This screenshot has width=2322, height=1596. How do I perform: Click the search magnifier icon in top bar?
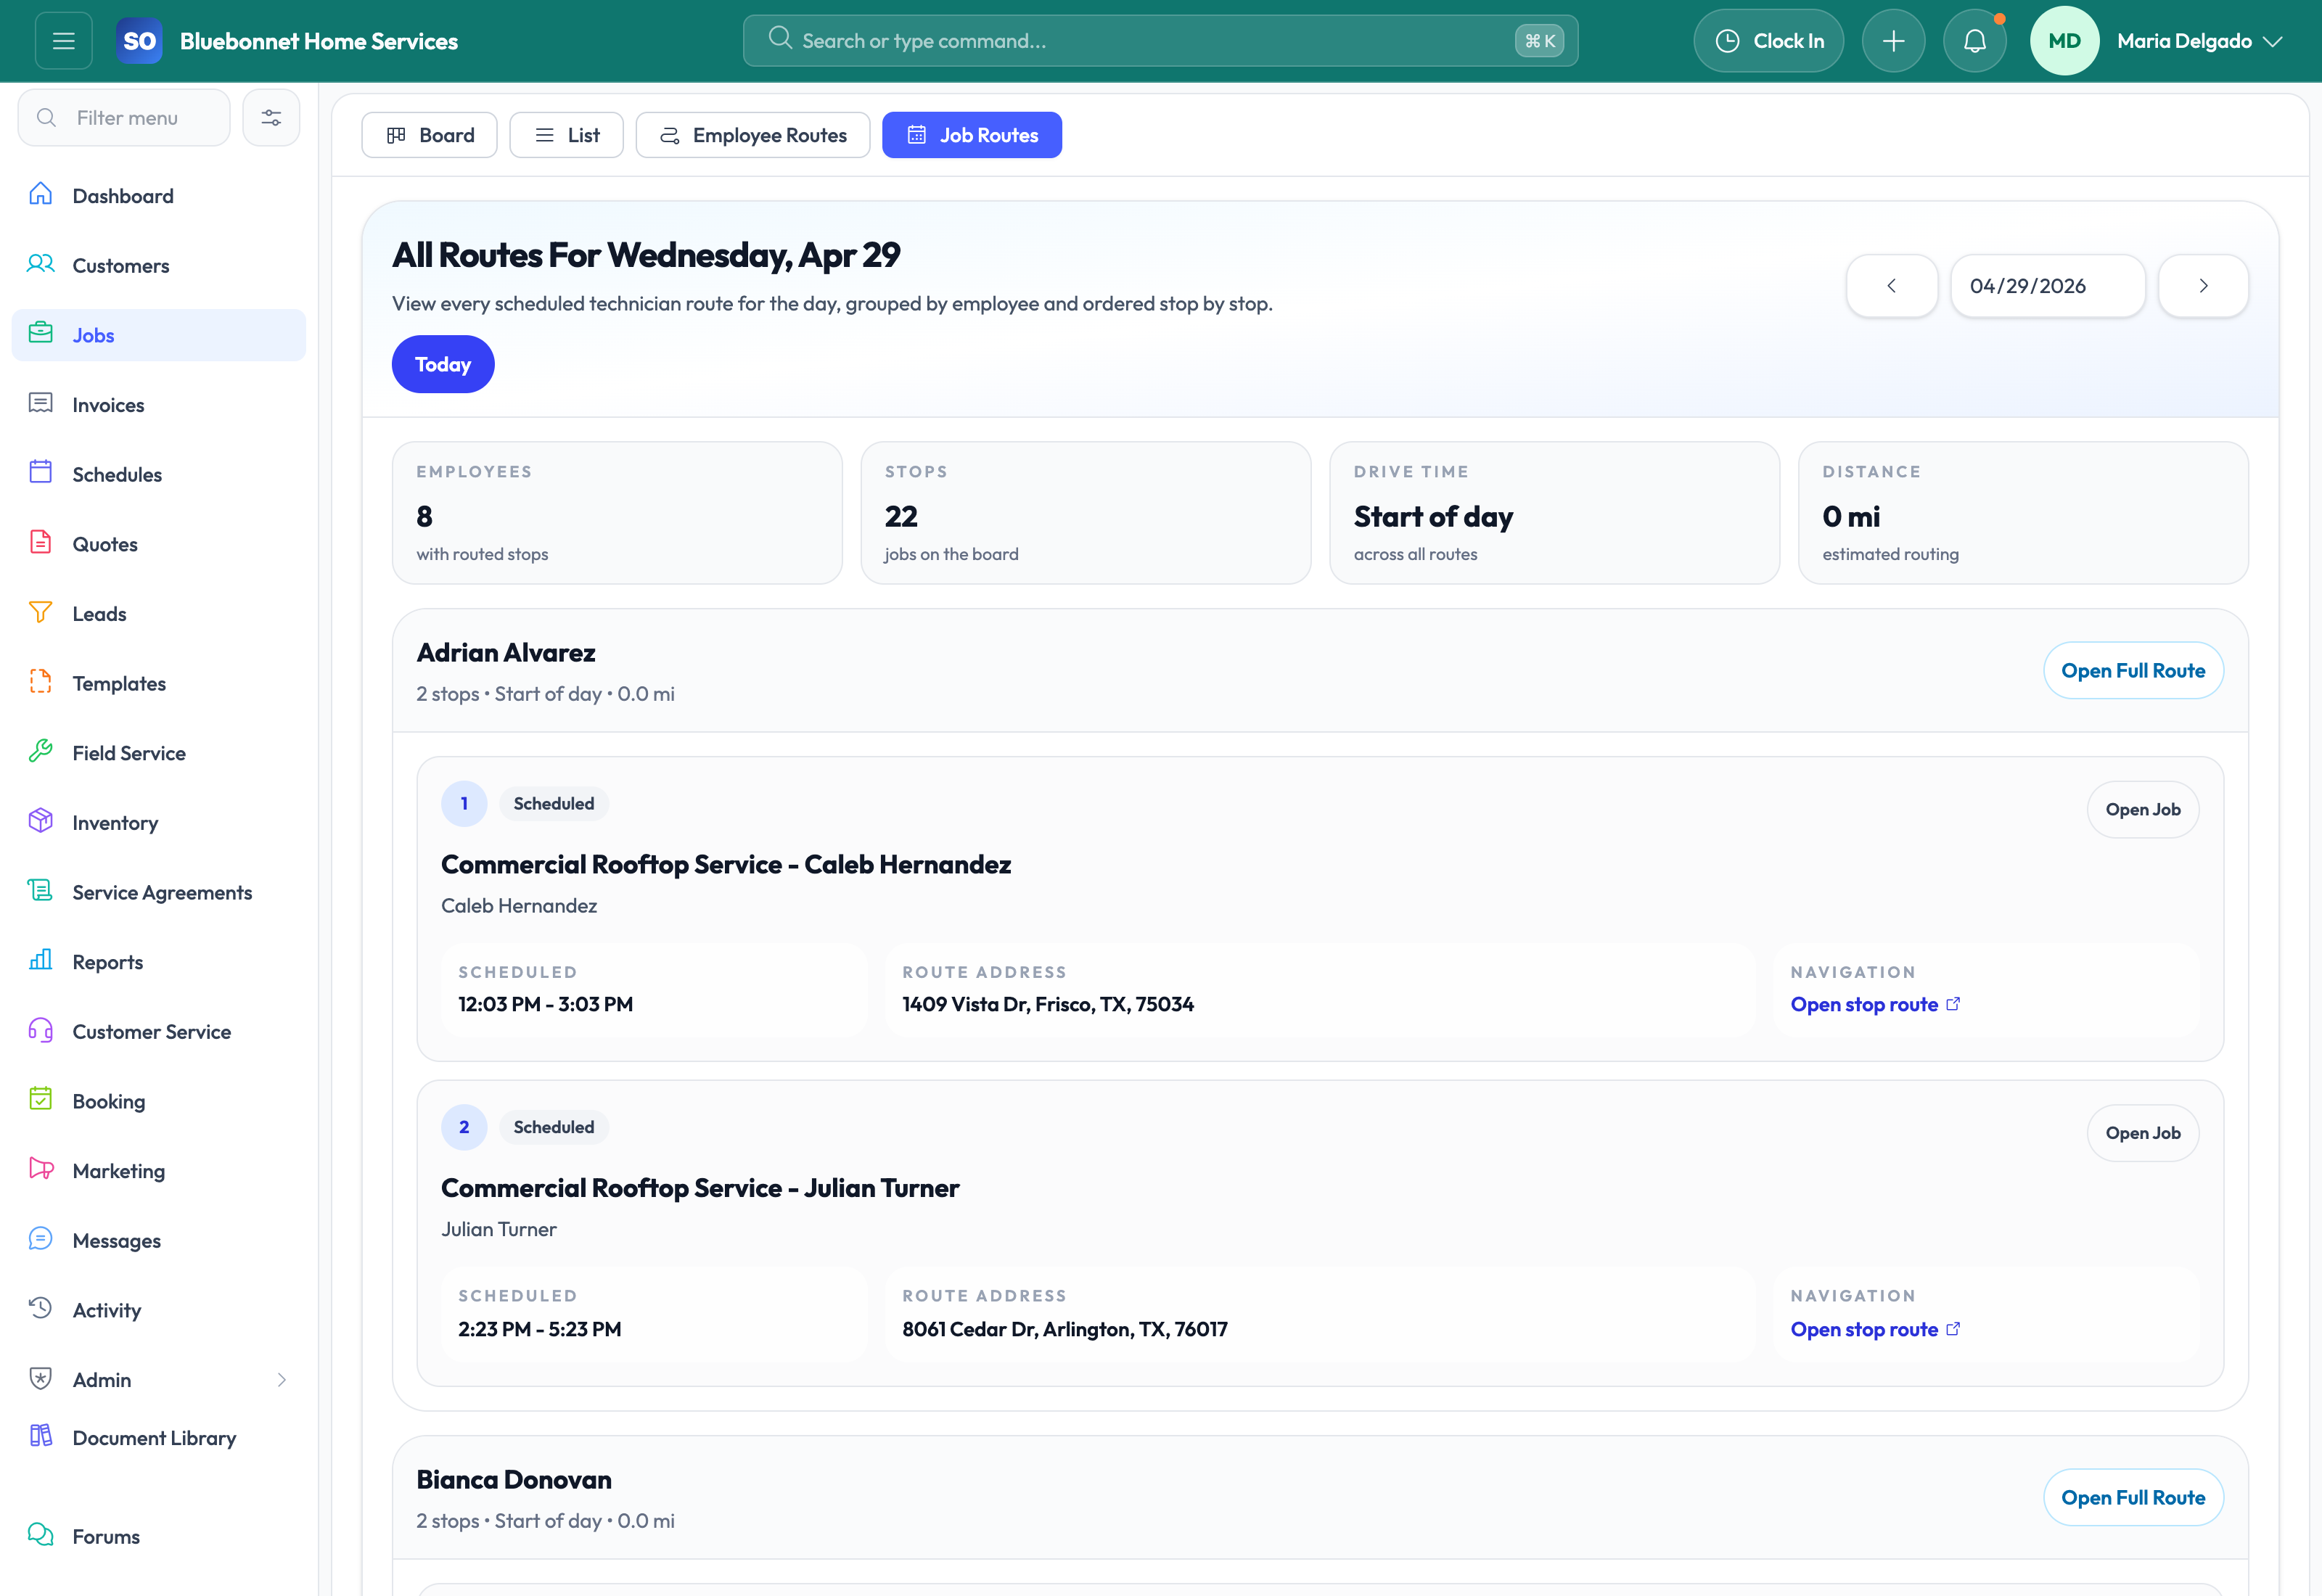pyautogui.click(x=780, y=39)
